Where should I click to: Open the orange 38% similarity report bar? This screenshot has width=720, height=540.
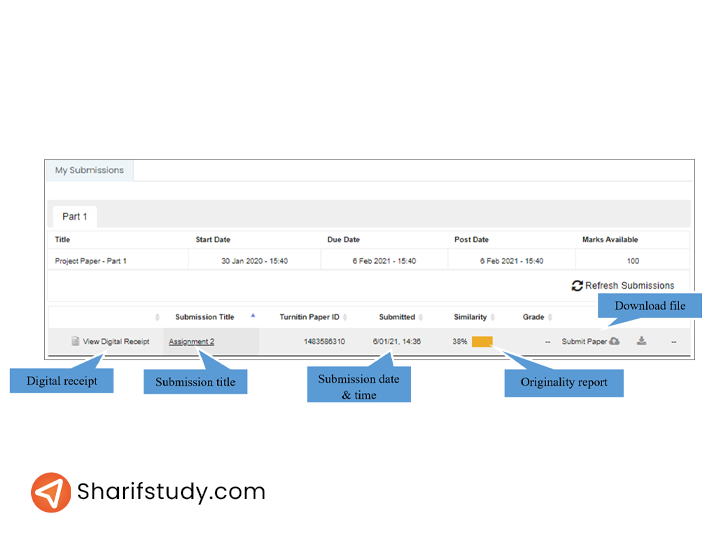[x=482, y=342]
